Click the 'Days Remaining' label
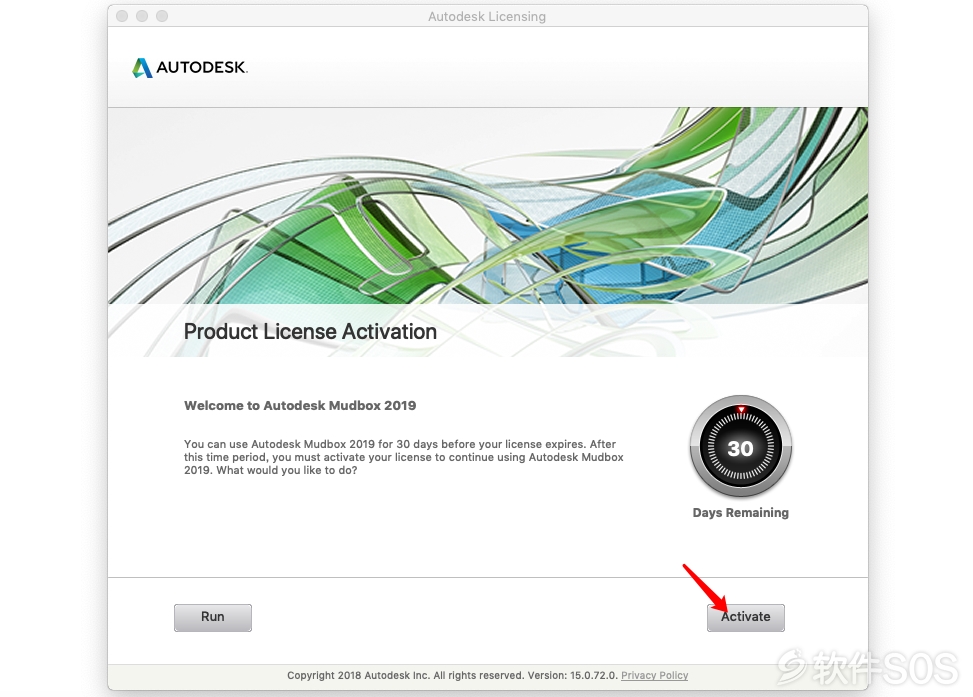This screenshot has width=973, height=697. click(x=740, y=513)
